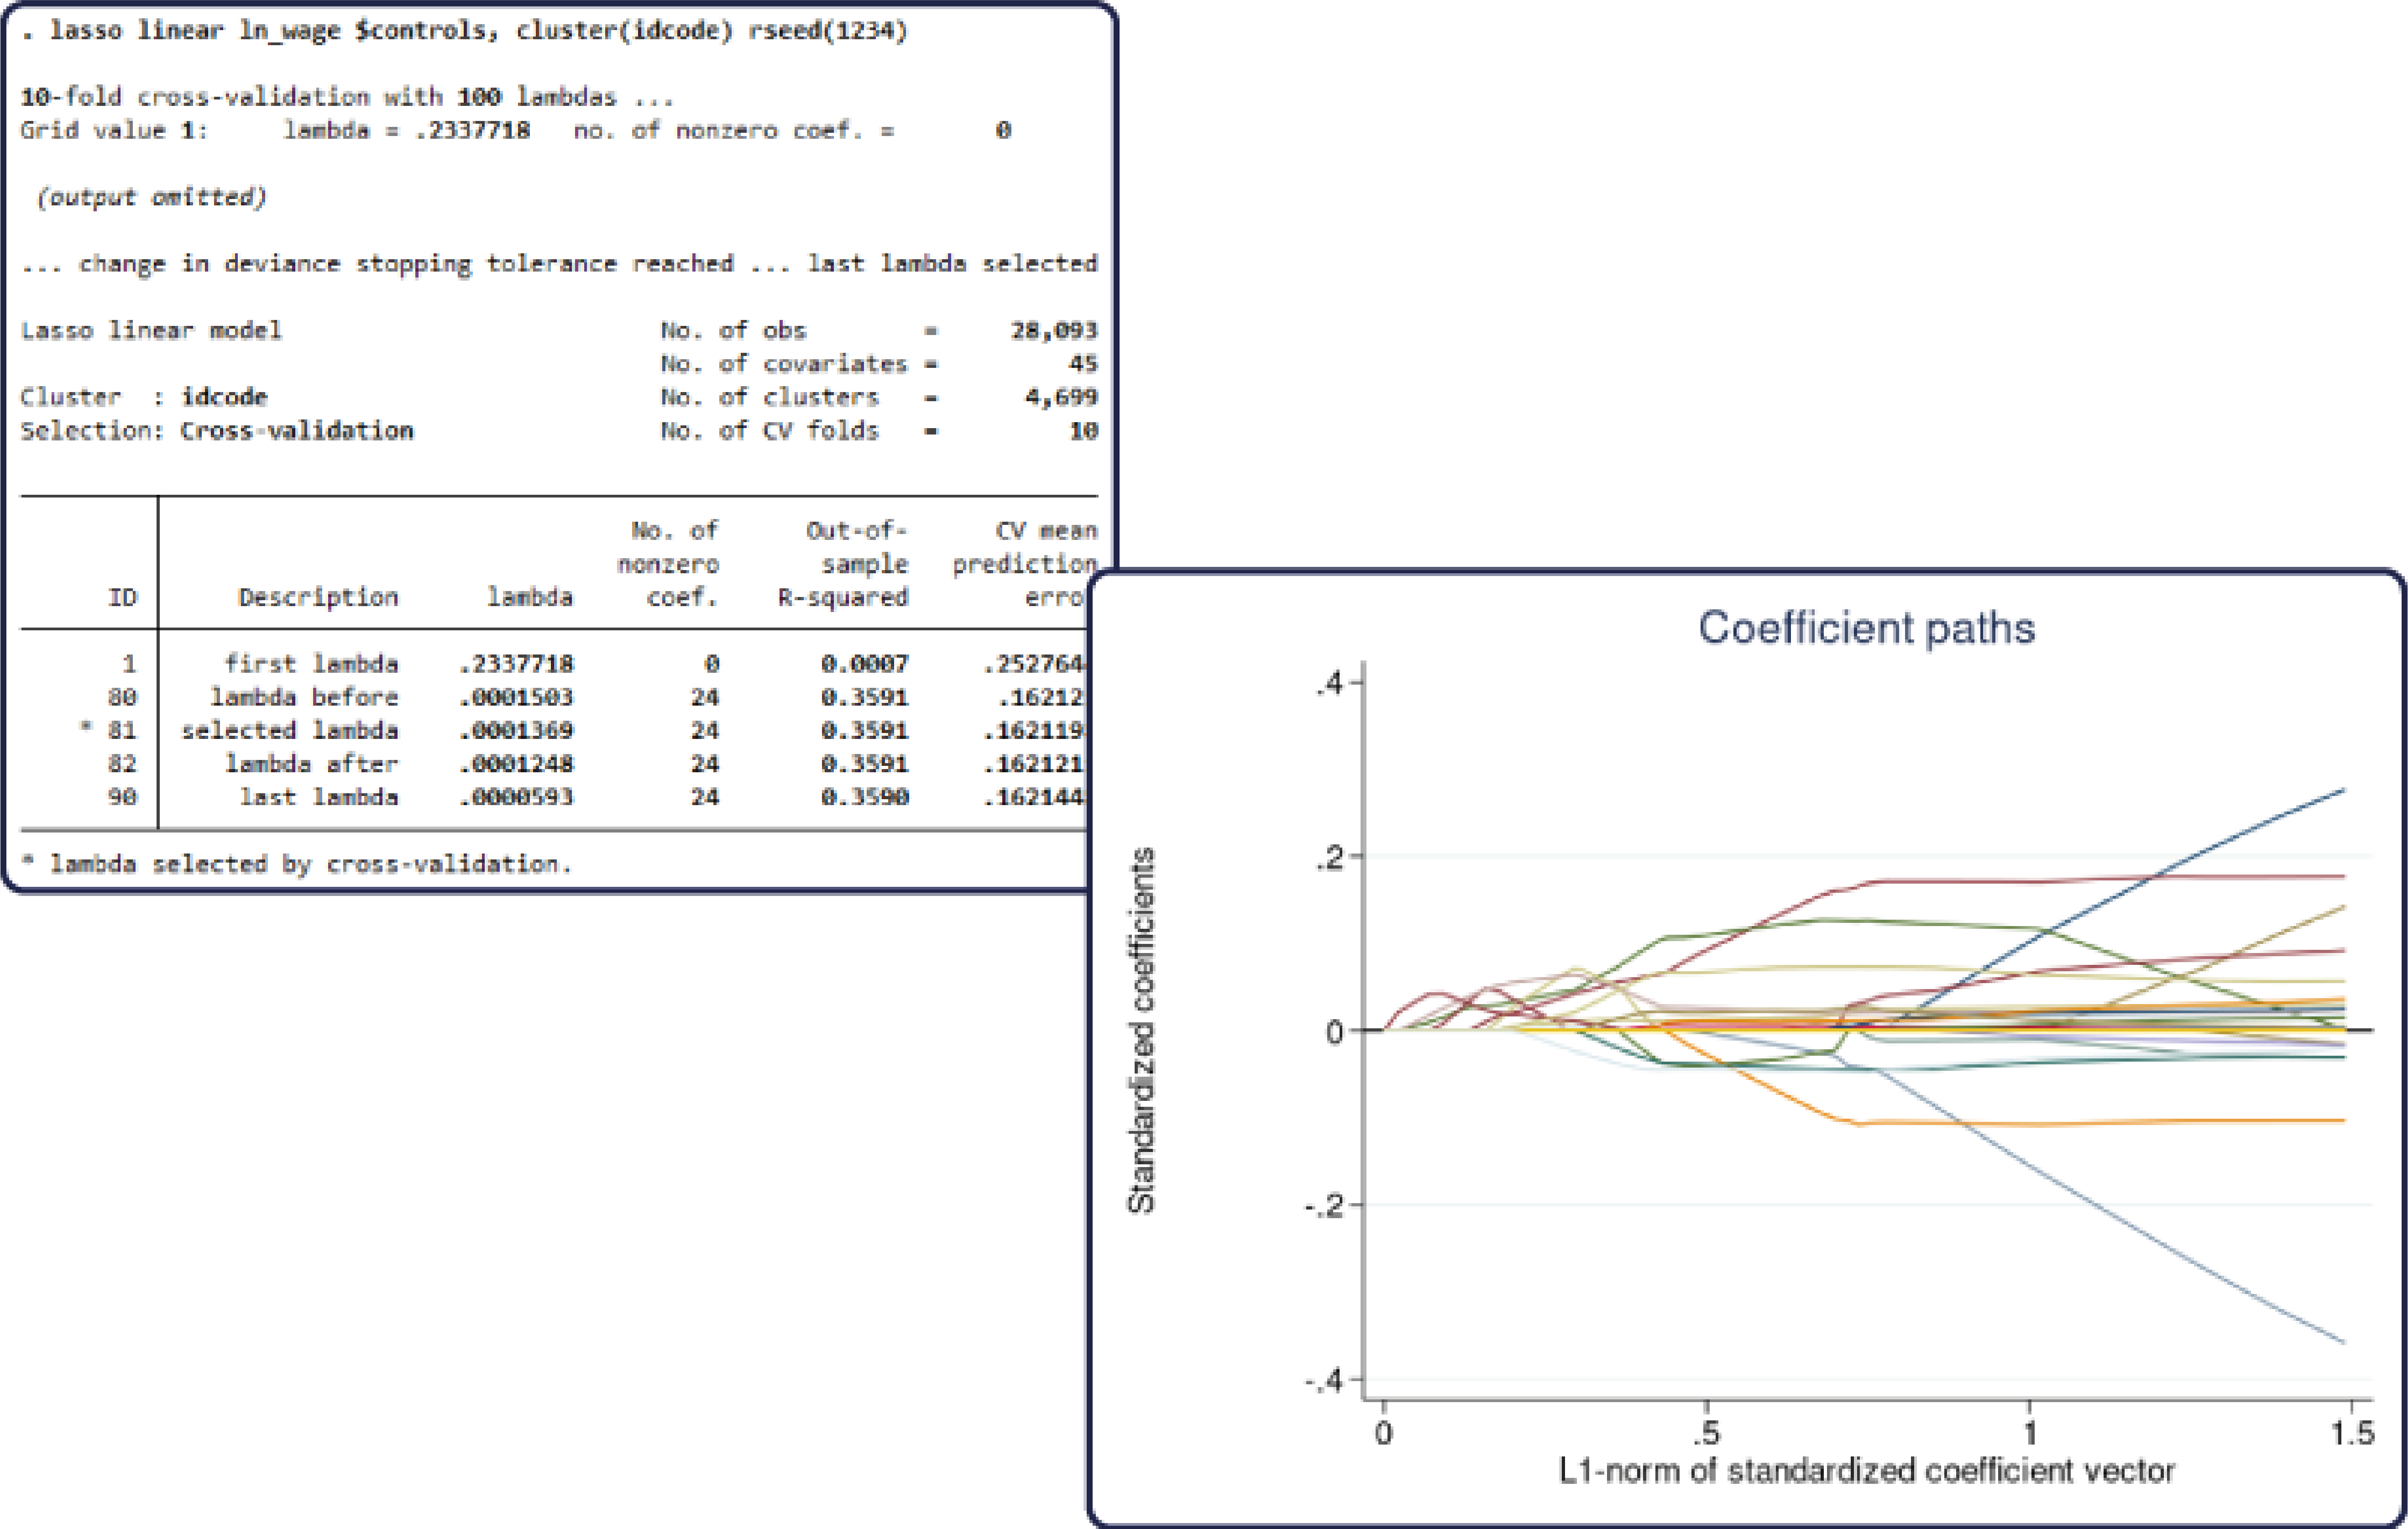Screen dimensions: 2408x1529
Task: Click the y-axis tick label -.2
Action: point(1323,1206)
